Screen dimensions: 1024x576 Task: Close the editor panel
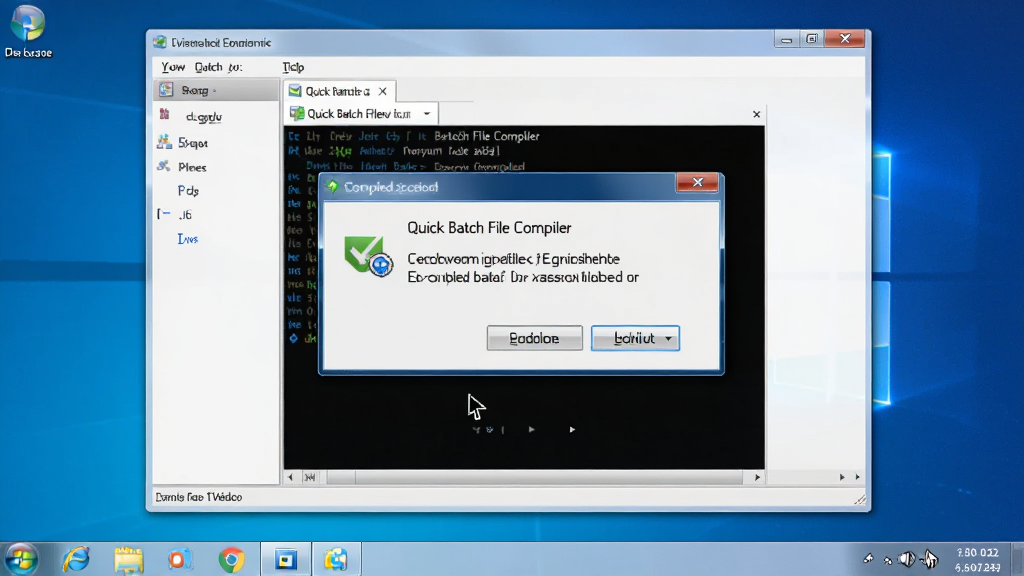click(x=756, y=114)
